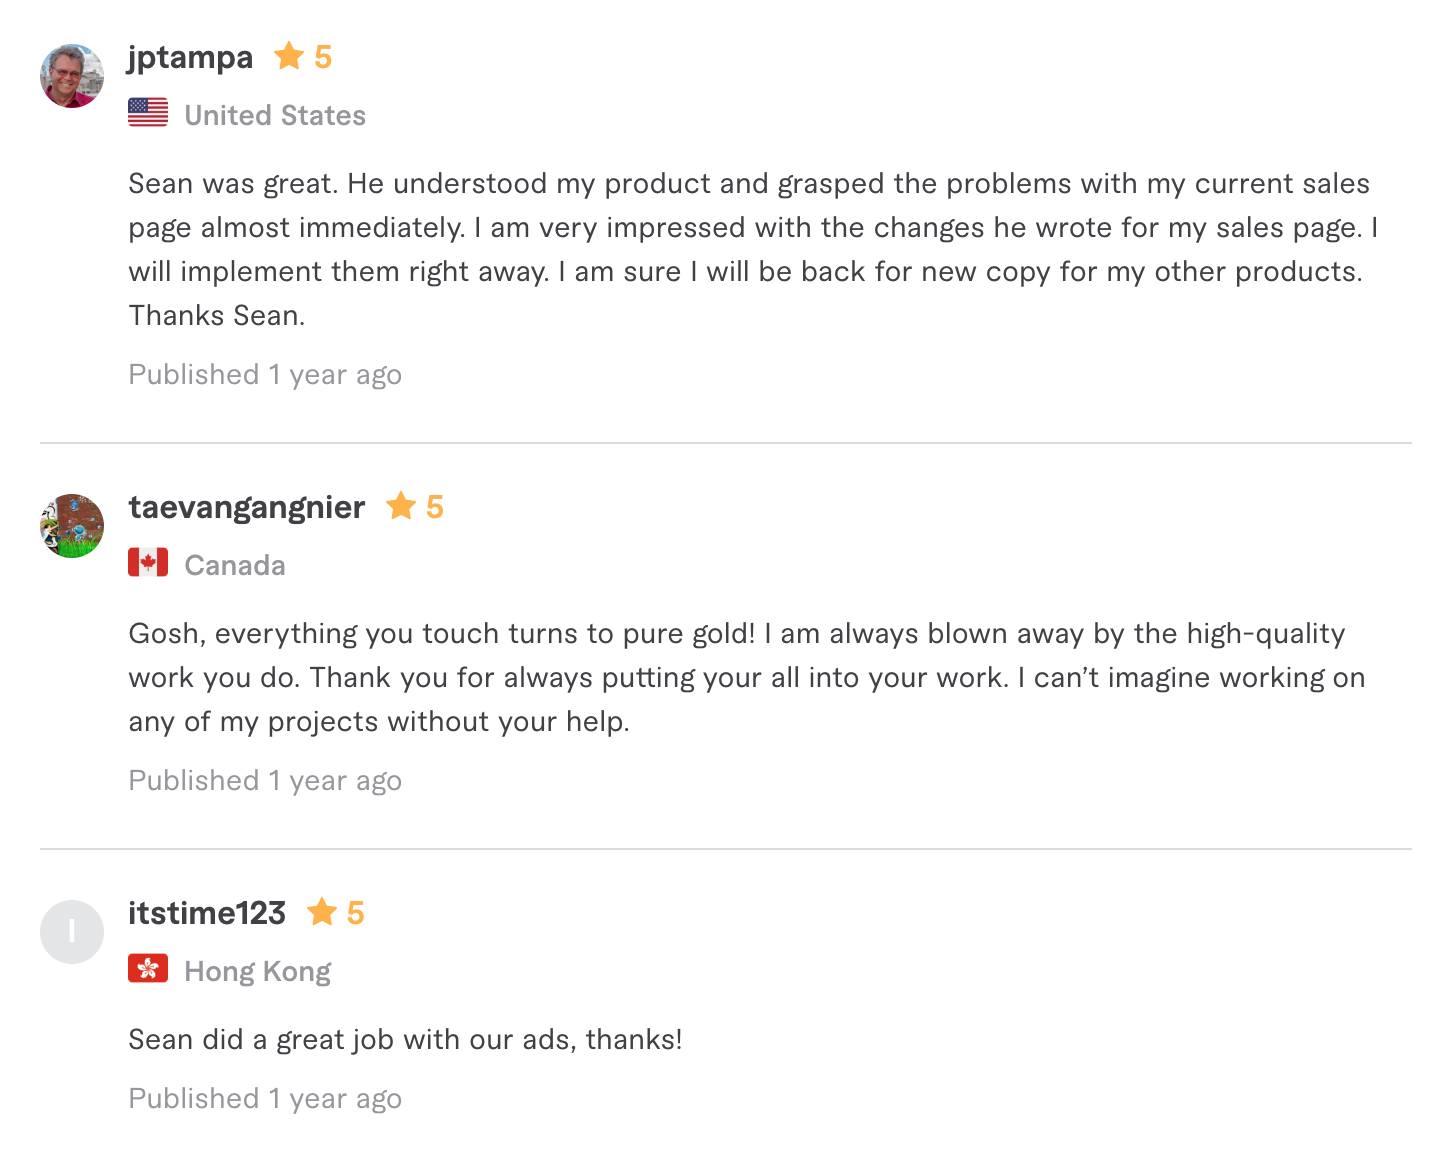Click the star icon beside itstime123
Viewport: 1434px width, 1160px height.
click(x=322, y=912)
